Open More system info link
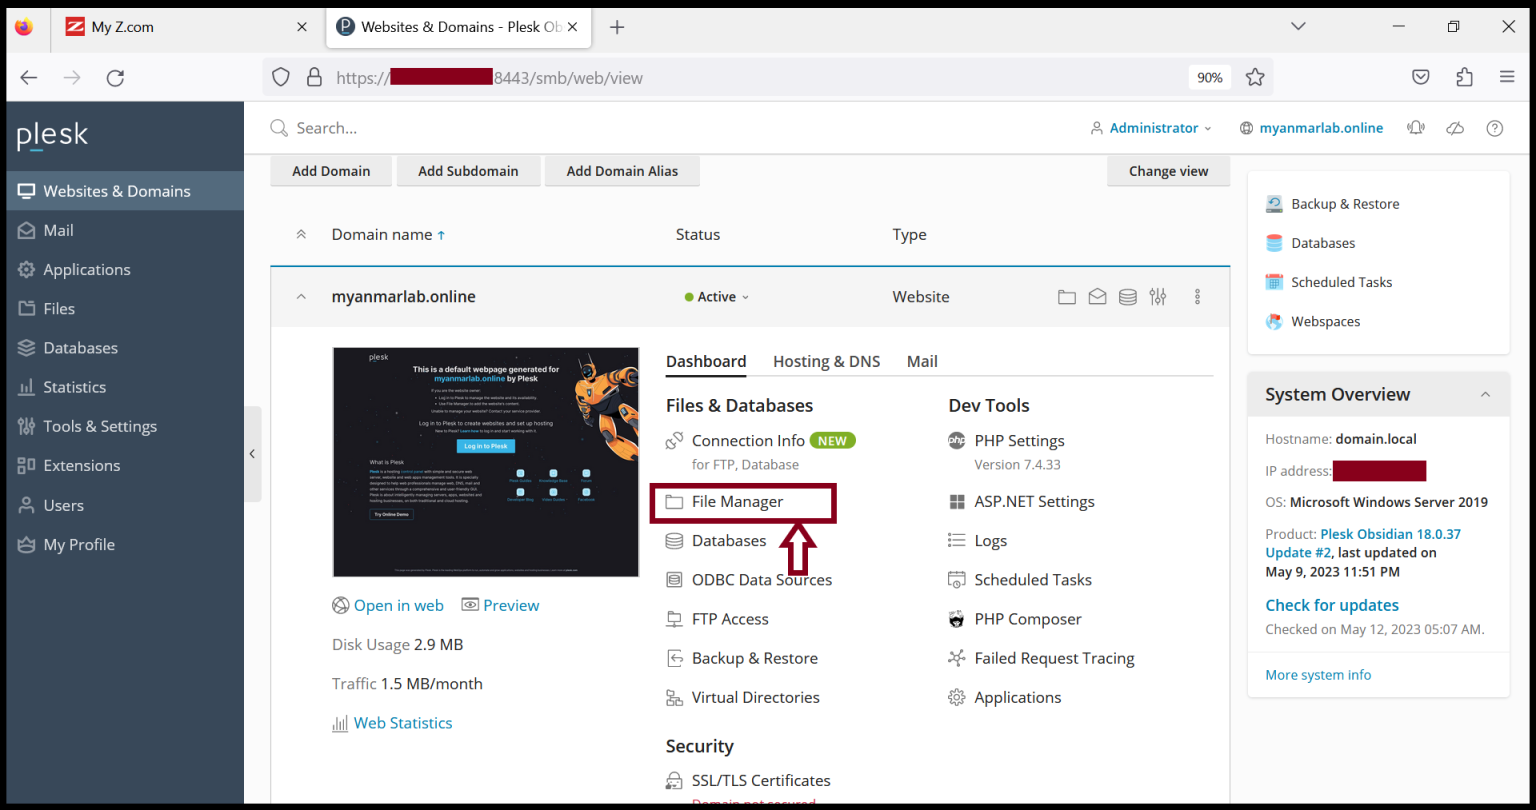Image resolution: width=1536 pixels, height=810 pixels. click(x=1318, y=675)
